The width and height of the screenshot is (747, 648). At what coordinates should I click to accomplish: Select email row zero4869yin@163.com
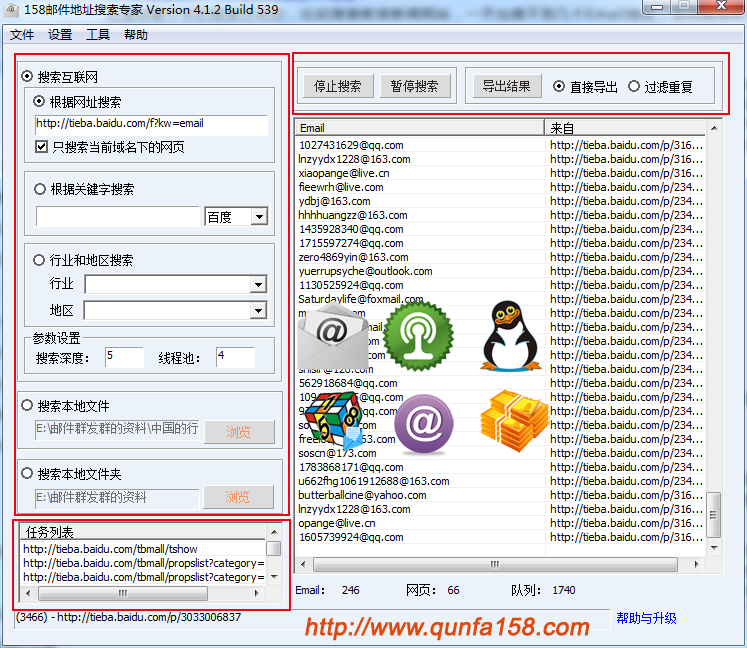[420, 257]
